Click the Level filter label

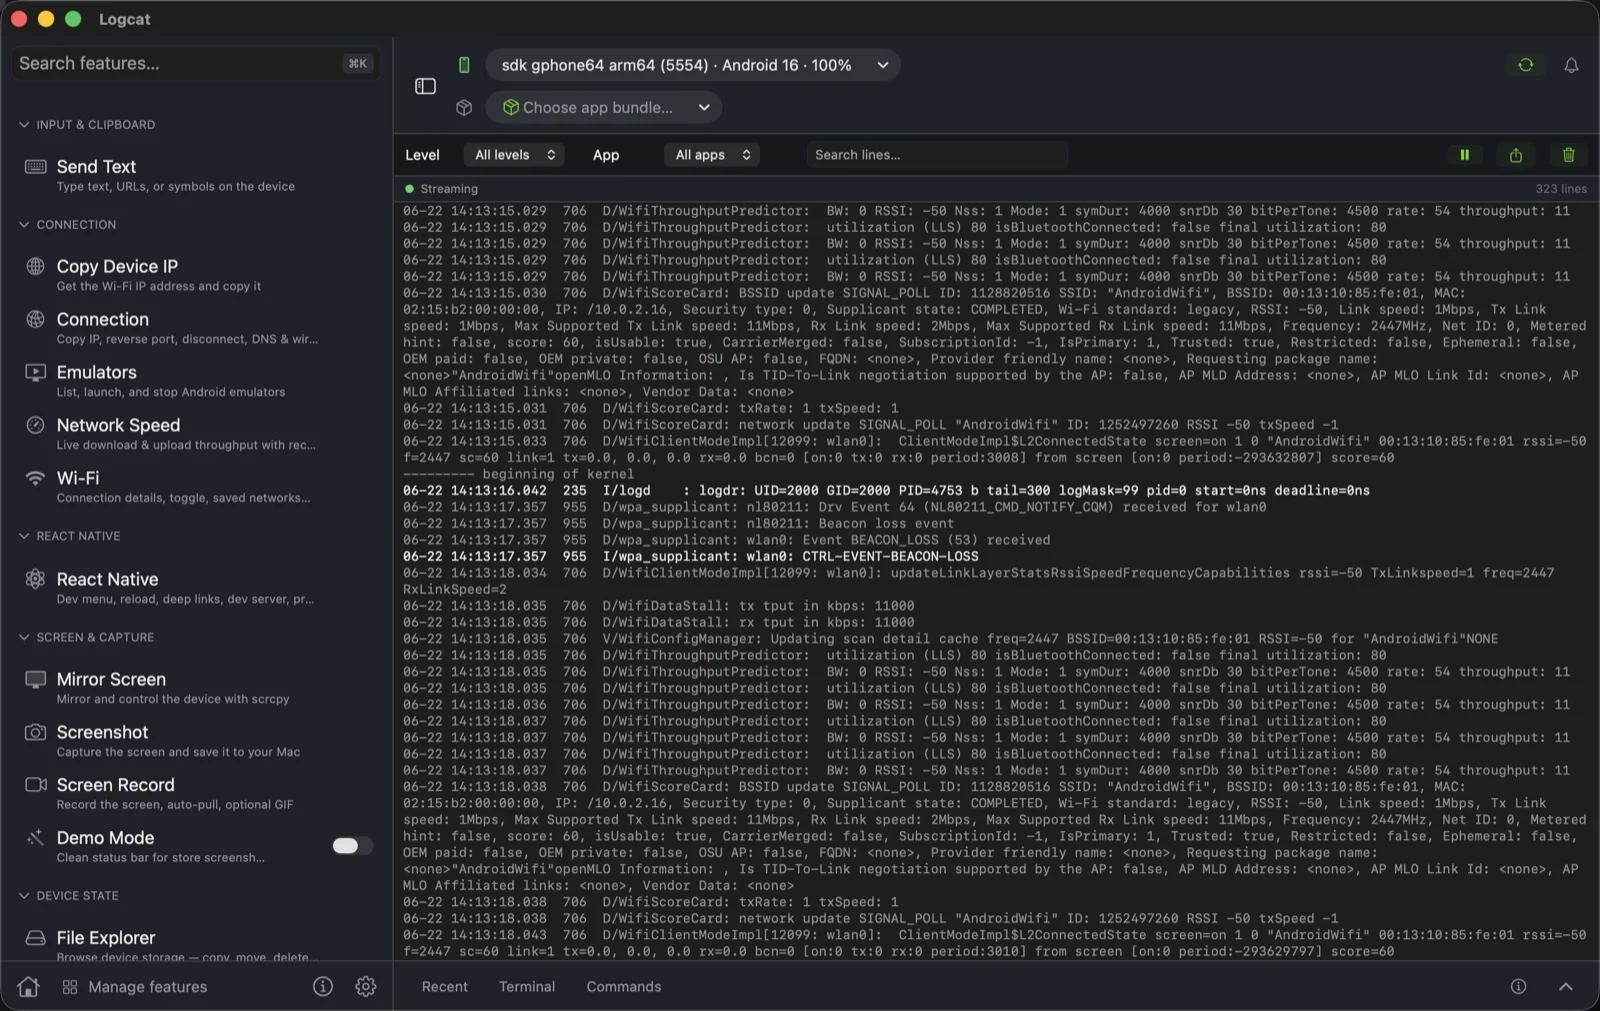tap(422, 155)
